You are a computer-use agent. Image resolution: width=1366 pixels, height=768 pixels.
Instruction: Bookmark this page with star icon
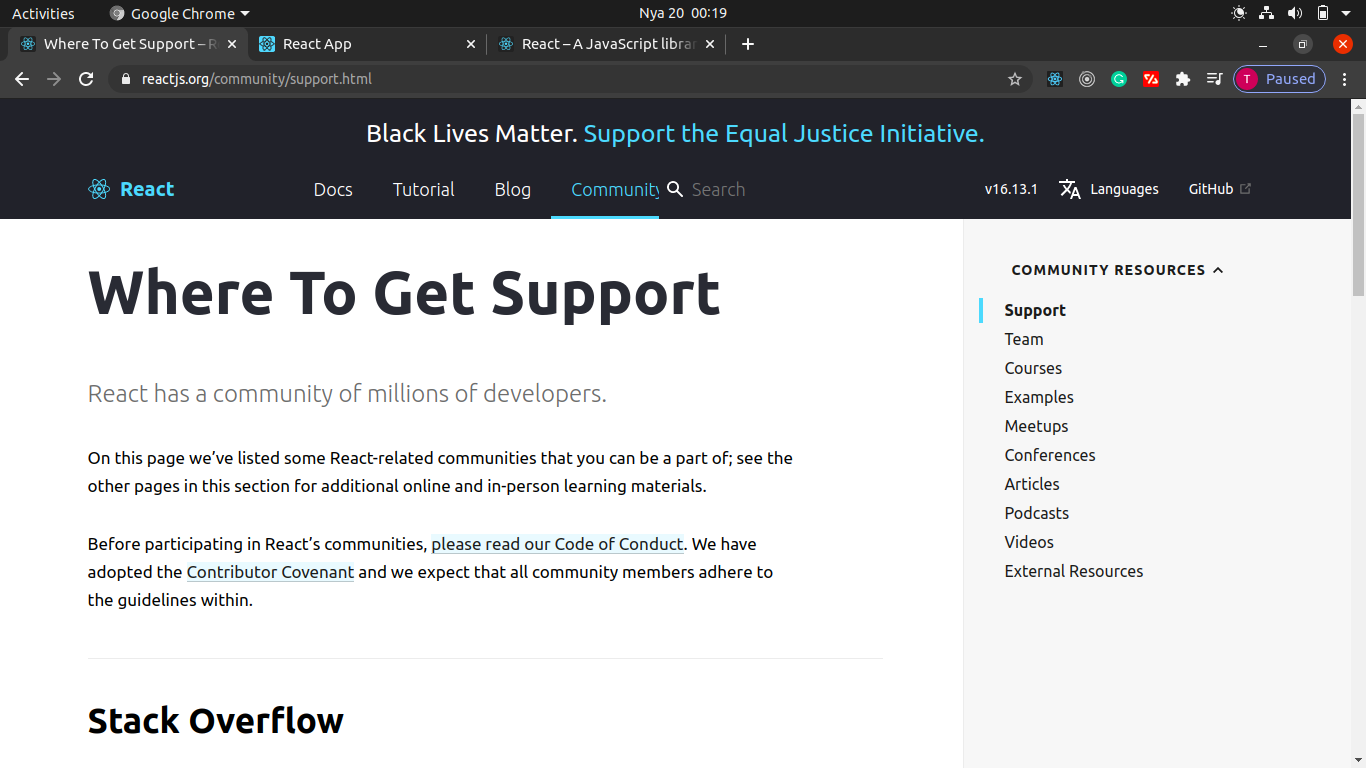pyautogui.click(x=1015, y=79)
